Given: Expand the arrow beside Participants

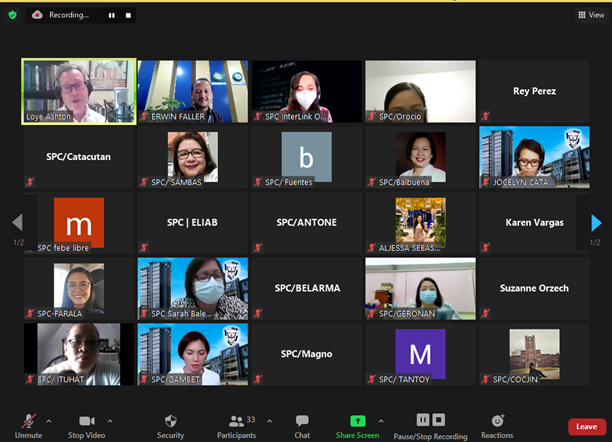Looking at the screenshot, I should [x=270, y=421].
